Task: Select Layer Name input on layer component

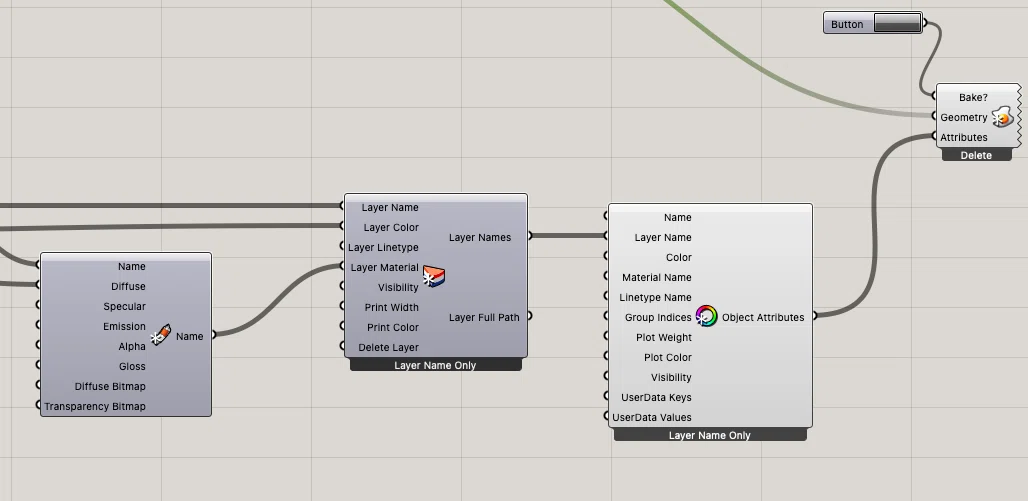Action: coord(389,207)
